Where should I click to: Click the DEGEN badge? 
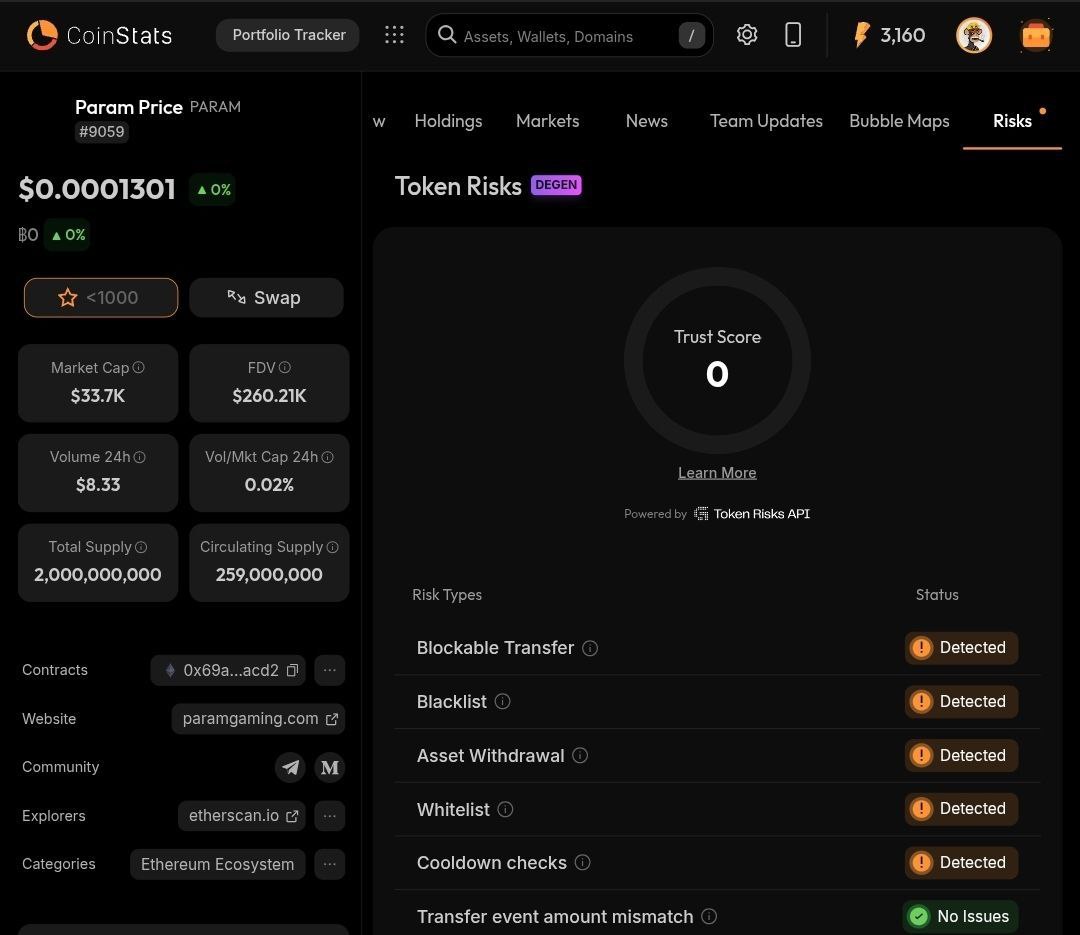tap(556, 185)
